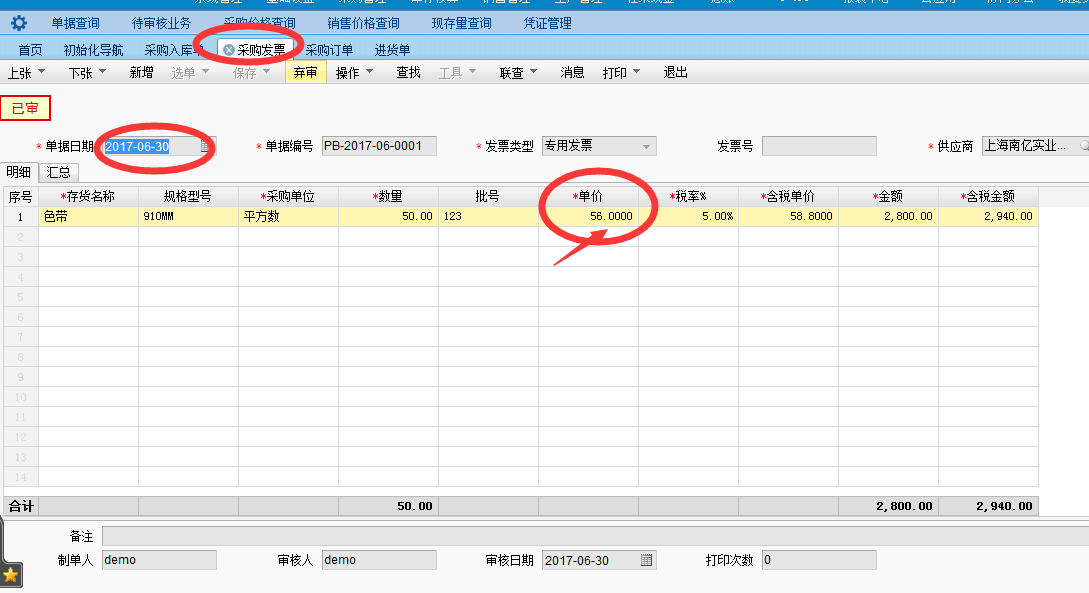Click 退出 to exit the form
This screenshot has height=593, width=1089.
pos(675,72)
